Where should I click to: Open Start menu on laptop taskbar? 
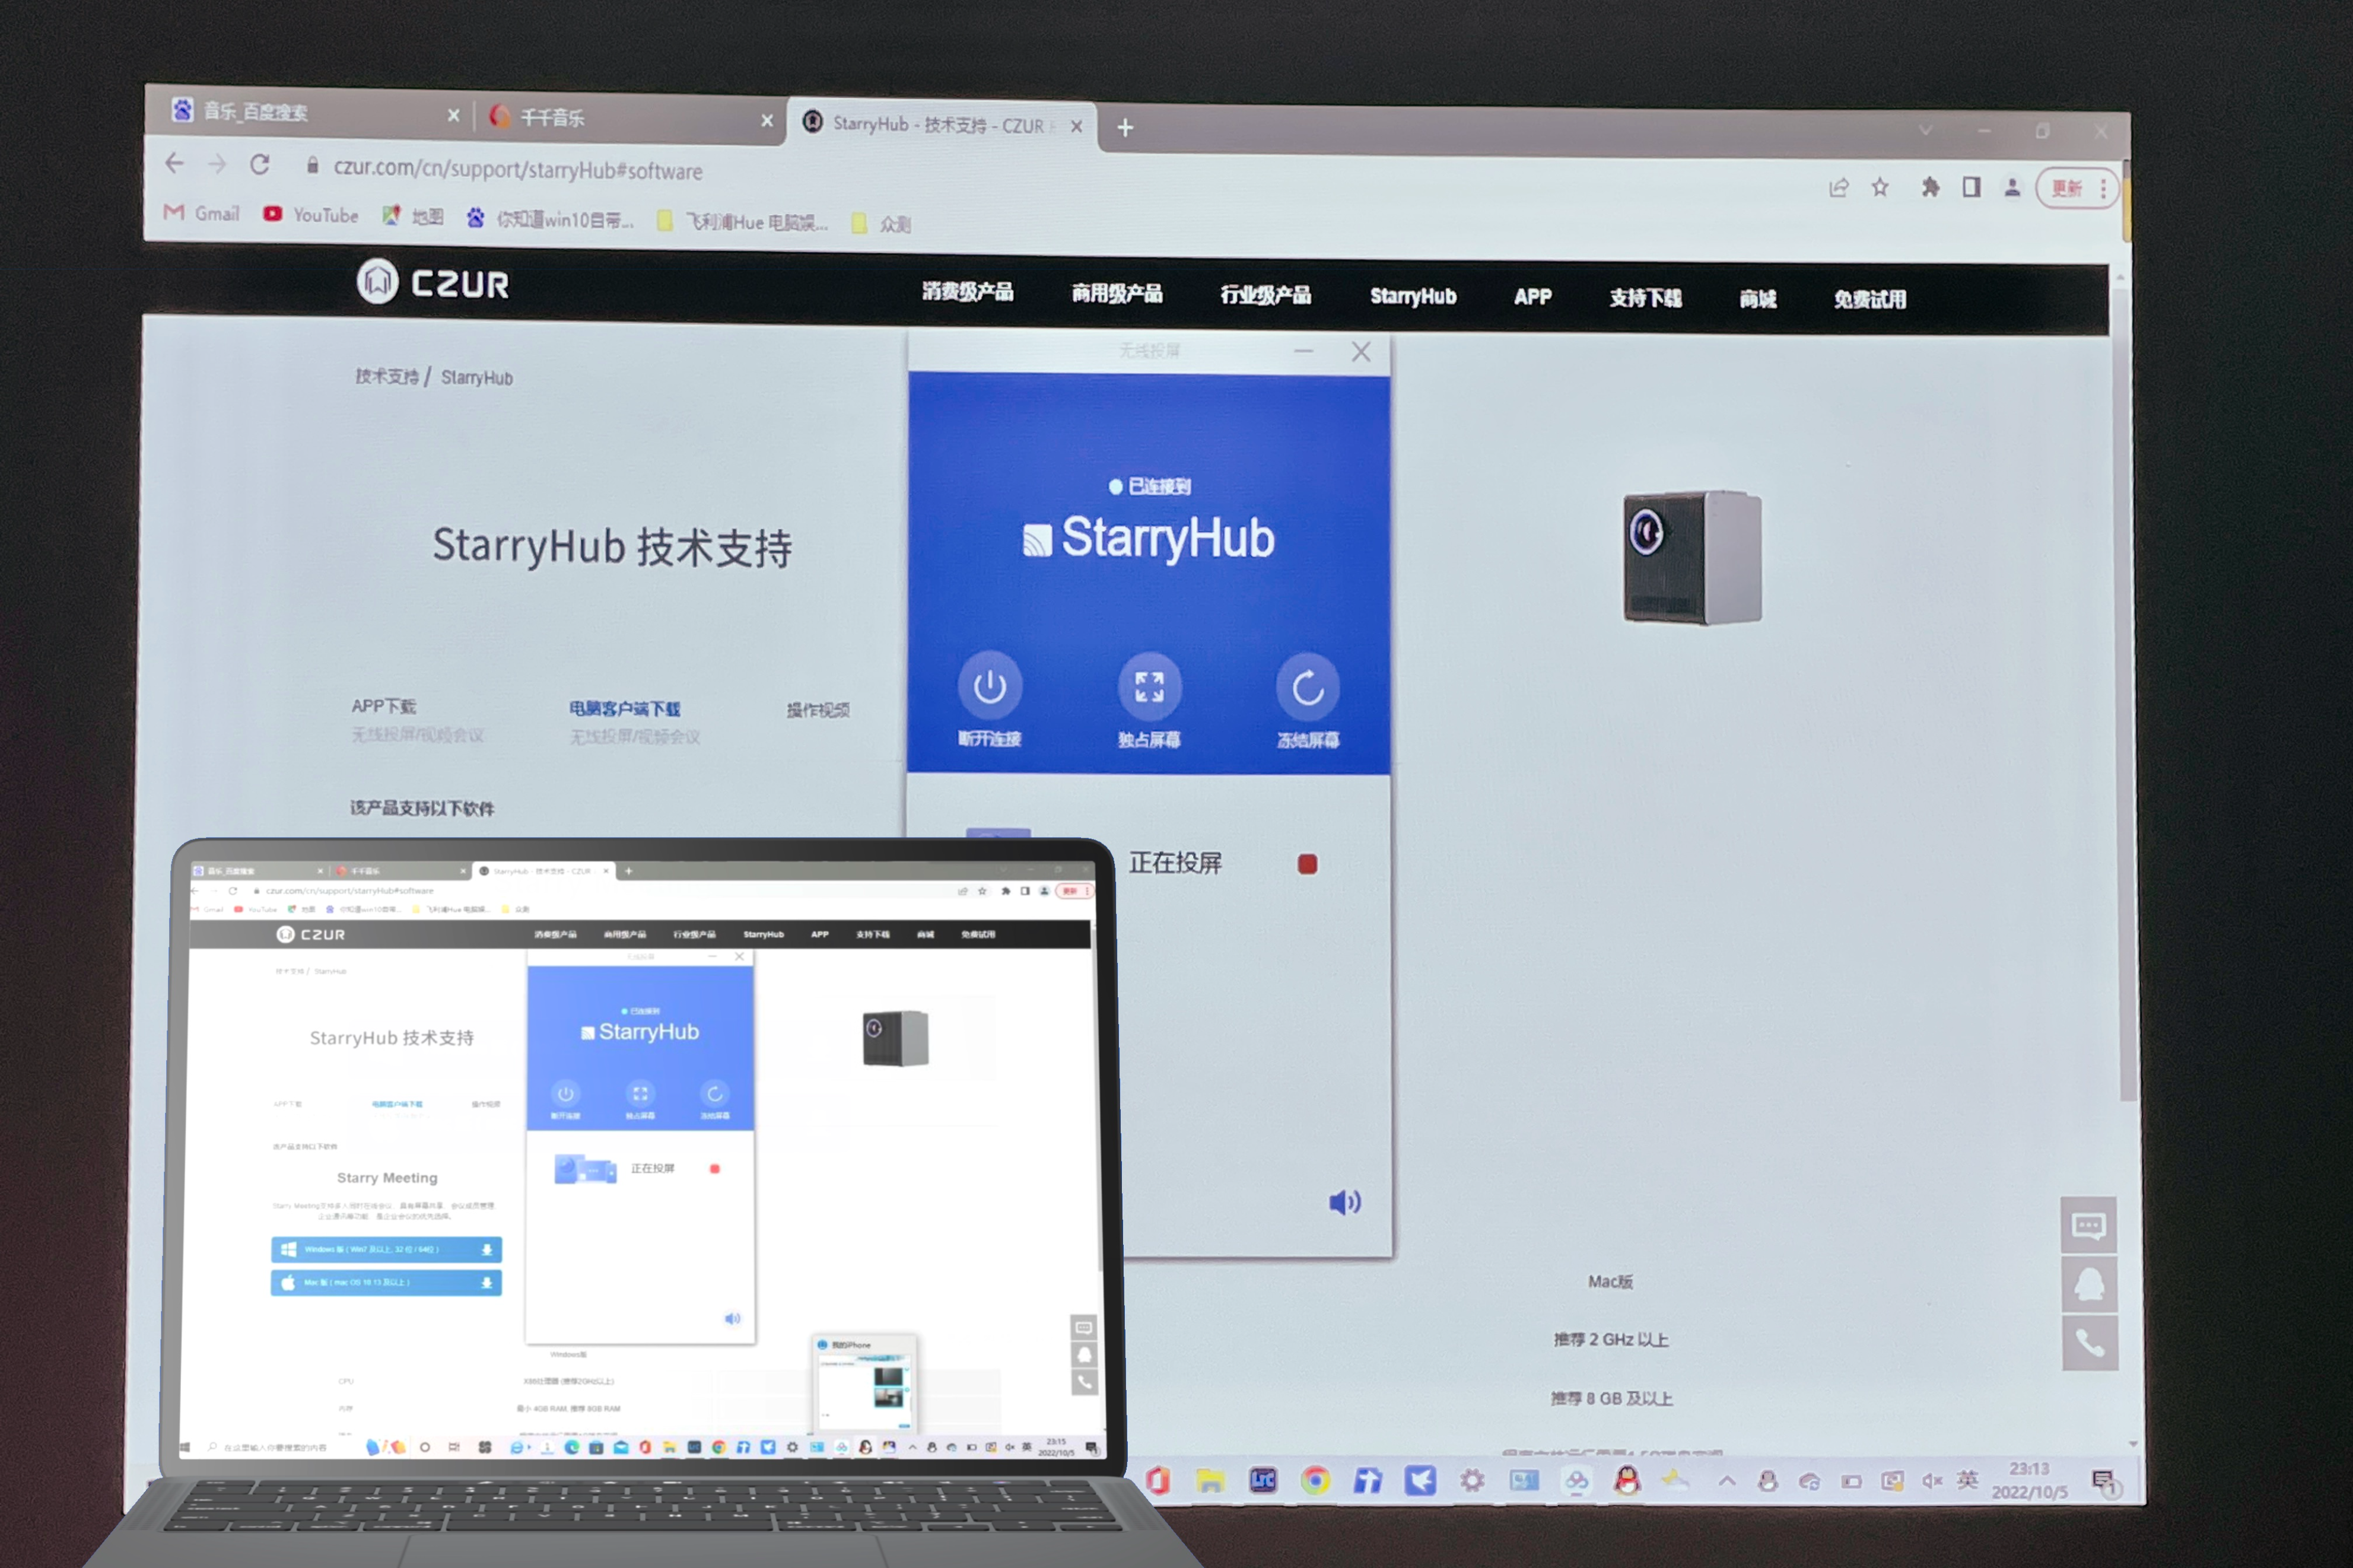pyautogui.click(x=185, y=1447)
